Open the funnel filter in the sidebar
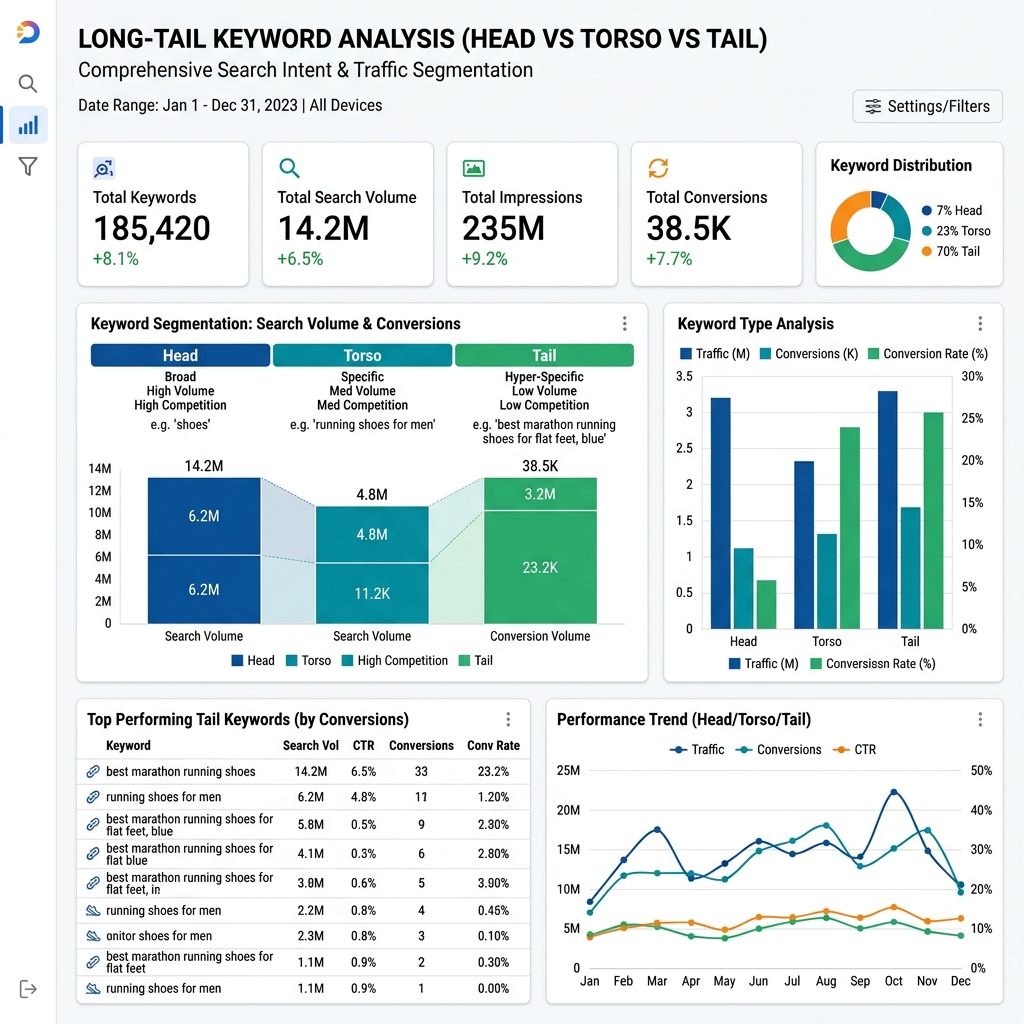 coord(27,167)
